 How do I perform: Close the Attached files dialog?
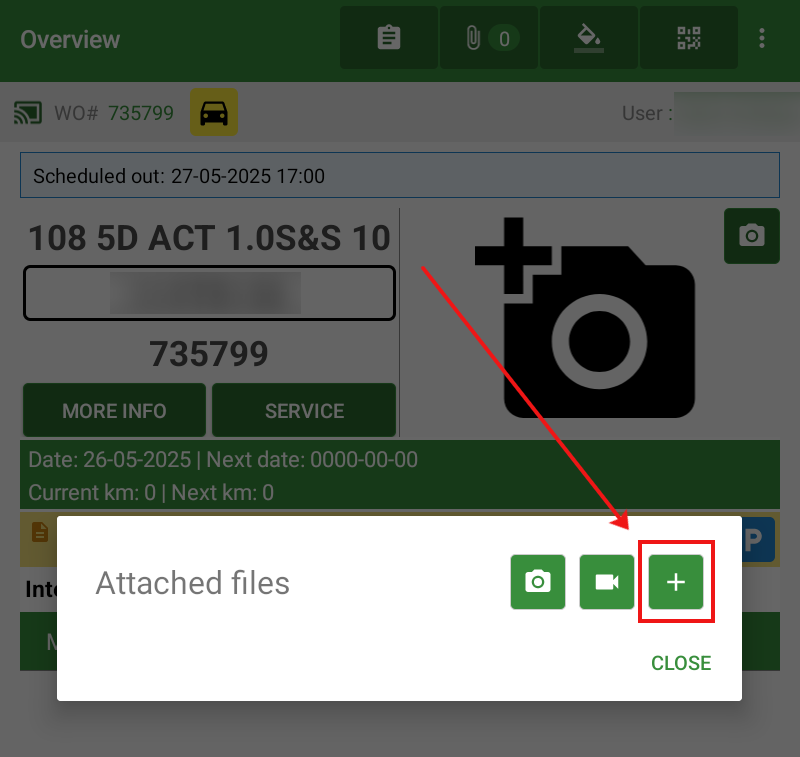click(x=681, y=663)
